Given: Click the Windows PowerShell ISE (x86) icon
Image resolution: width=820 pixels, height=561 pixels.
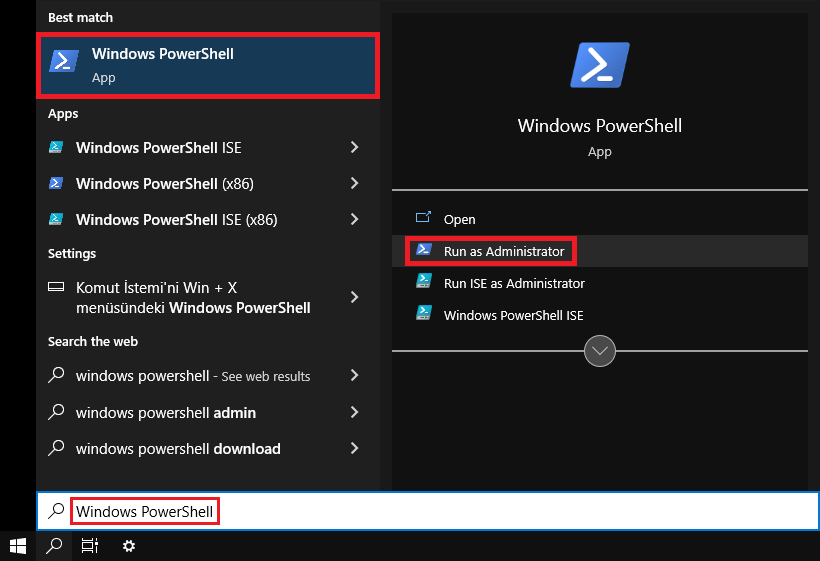Looking at the screenshot, I should [56, 220].
